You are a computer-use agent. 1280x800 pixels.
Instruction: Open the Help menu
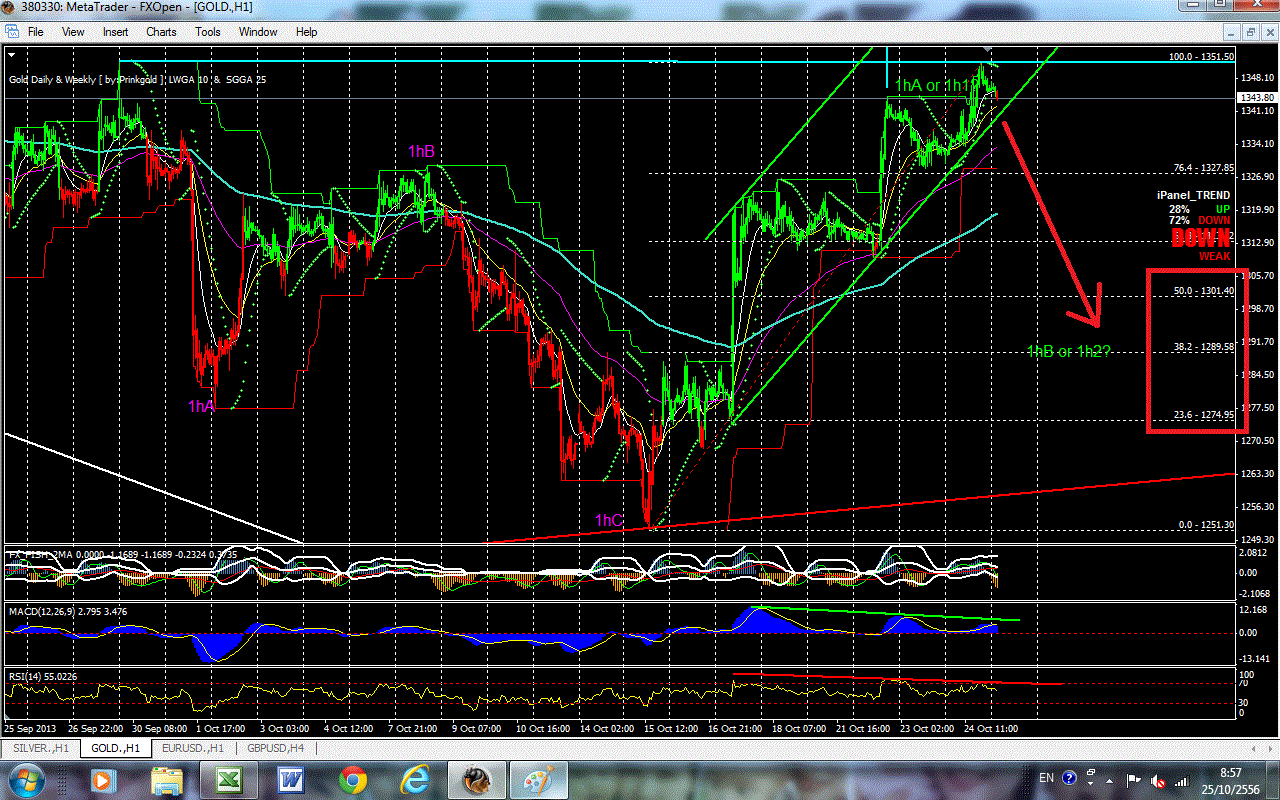tap(306, 31)
